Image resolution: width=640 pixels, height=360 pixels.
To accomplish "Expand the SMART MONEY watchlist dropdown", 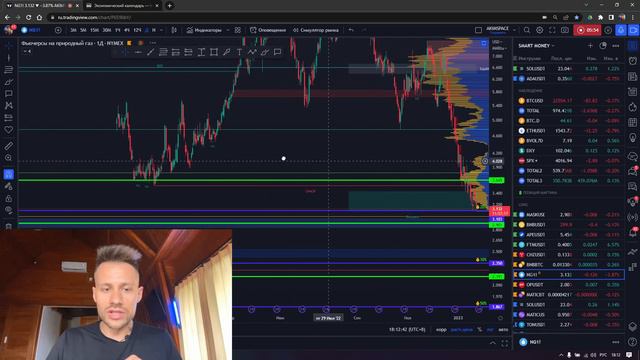I will coord(537,46).
